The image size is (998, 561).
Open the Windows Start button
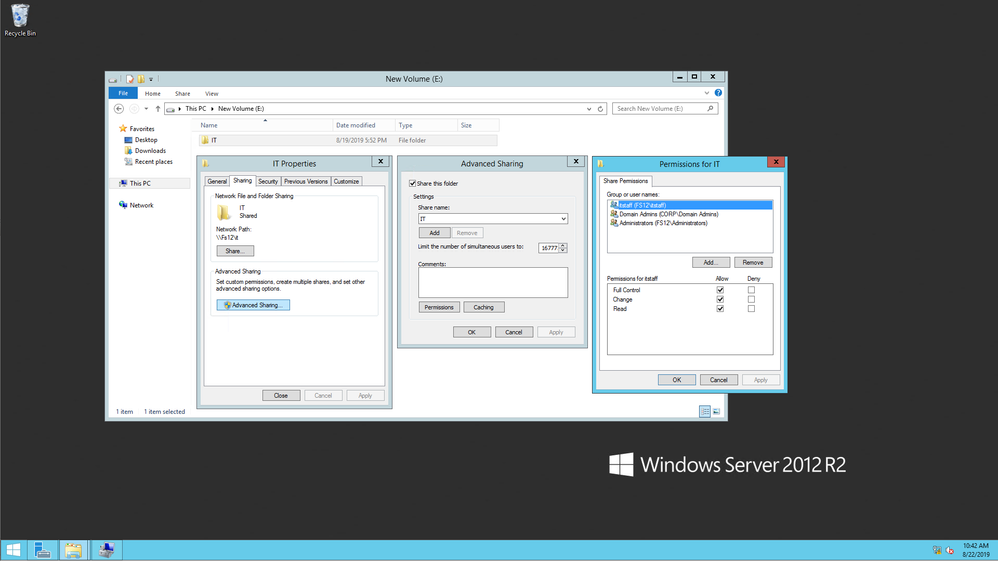pos(13,550)
